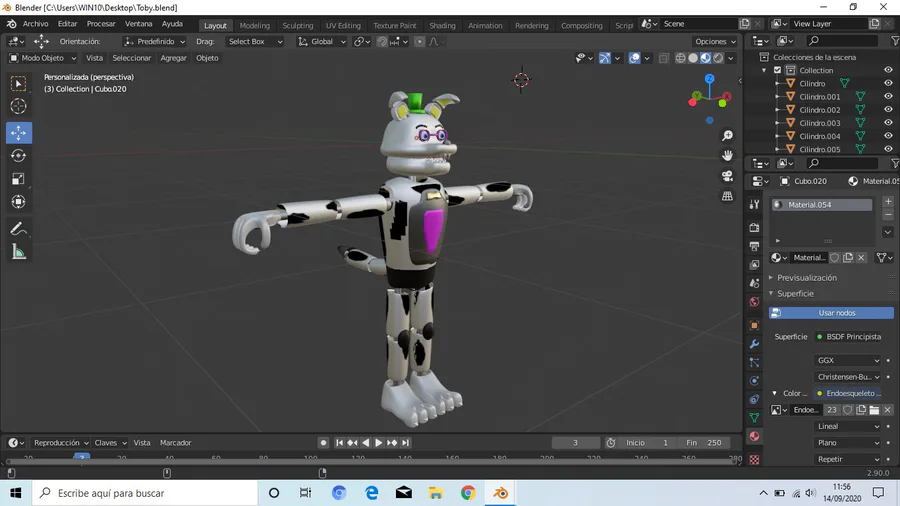900x506 pixels.
Task: Switch to solid viewport shading
Action: click(x=693, y=58)
